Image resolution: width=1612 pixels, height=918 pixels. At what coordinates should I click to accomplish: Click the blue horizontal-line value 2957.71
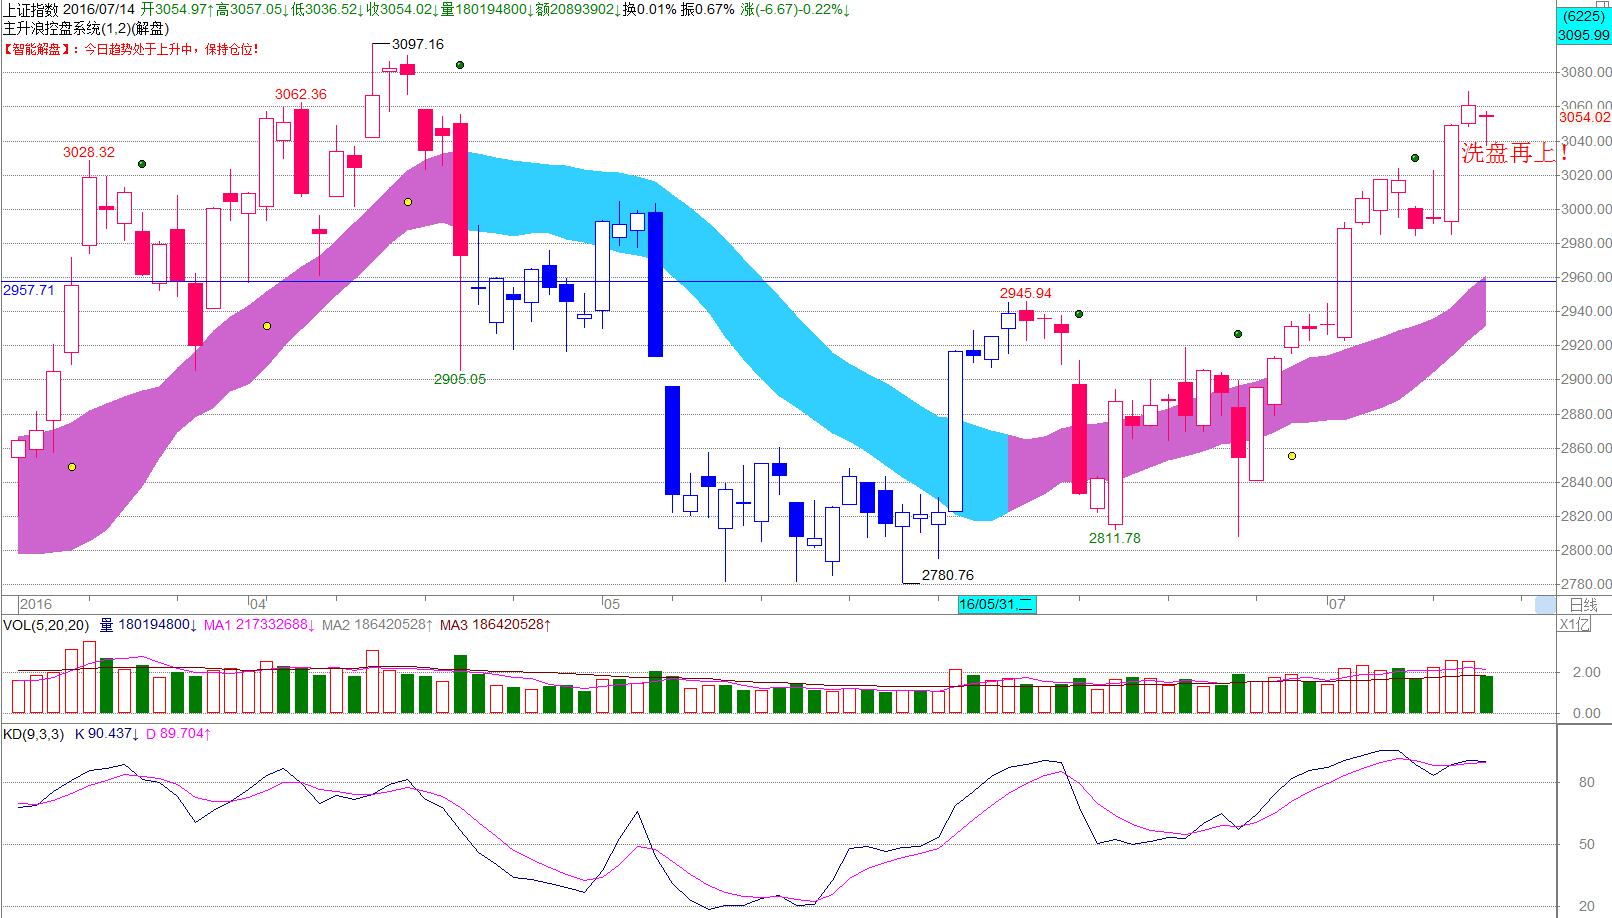point(28,290)
